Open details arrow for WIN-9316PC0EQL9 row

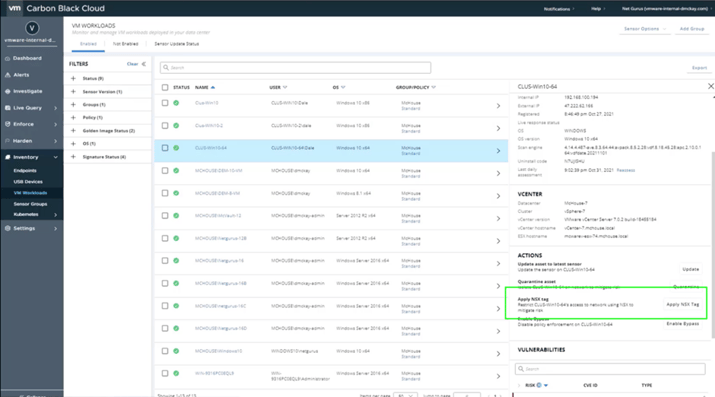[498, 376]
